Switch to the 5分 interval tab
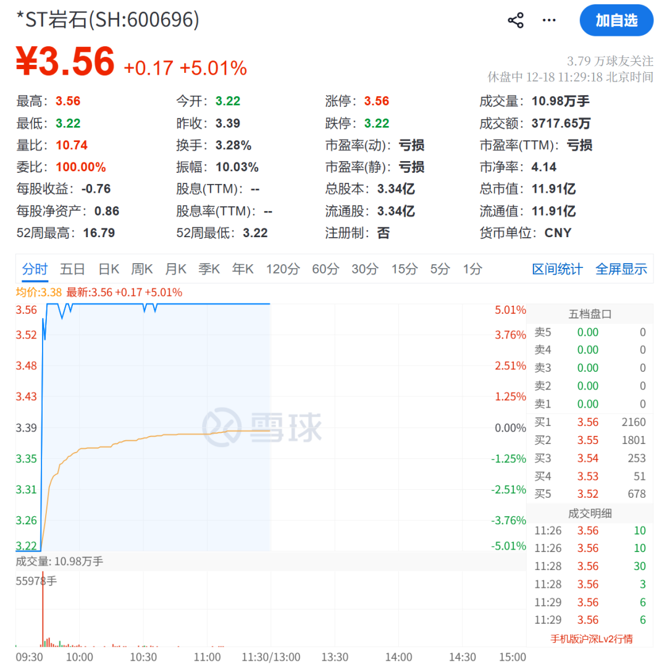The width and height of the screenshot is (667, 670). click(x=440, y=269)
